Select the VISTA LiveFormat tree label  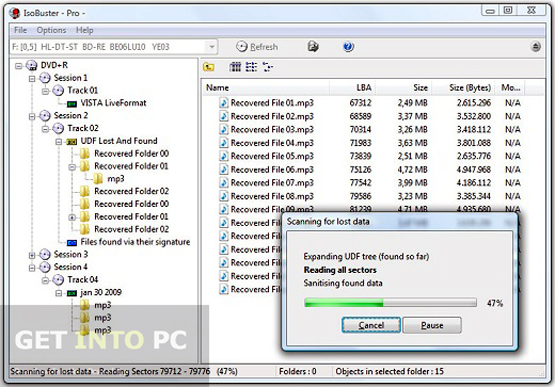(113, 103)
